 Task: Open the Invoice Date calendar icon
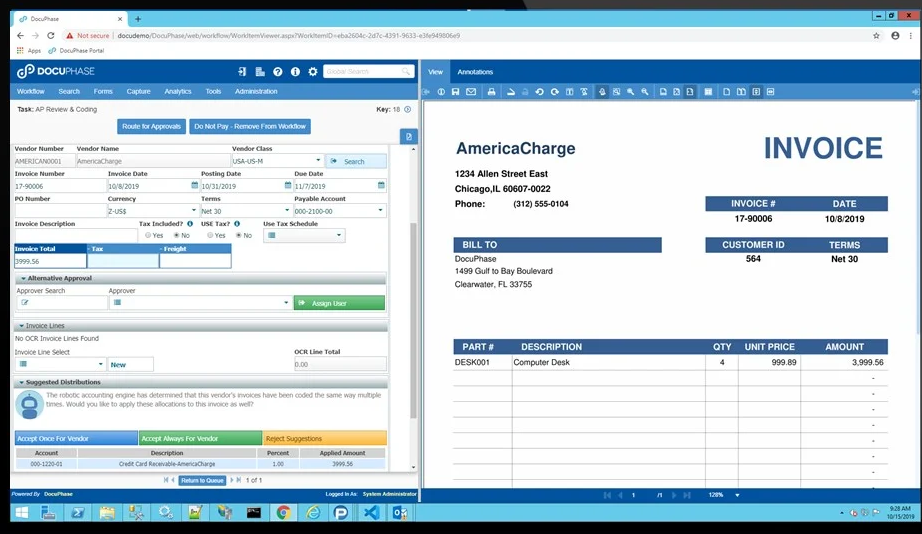[195, 185]
